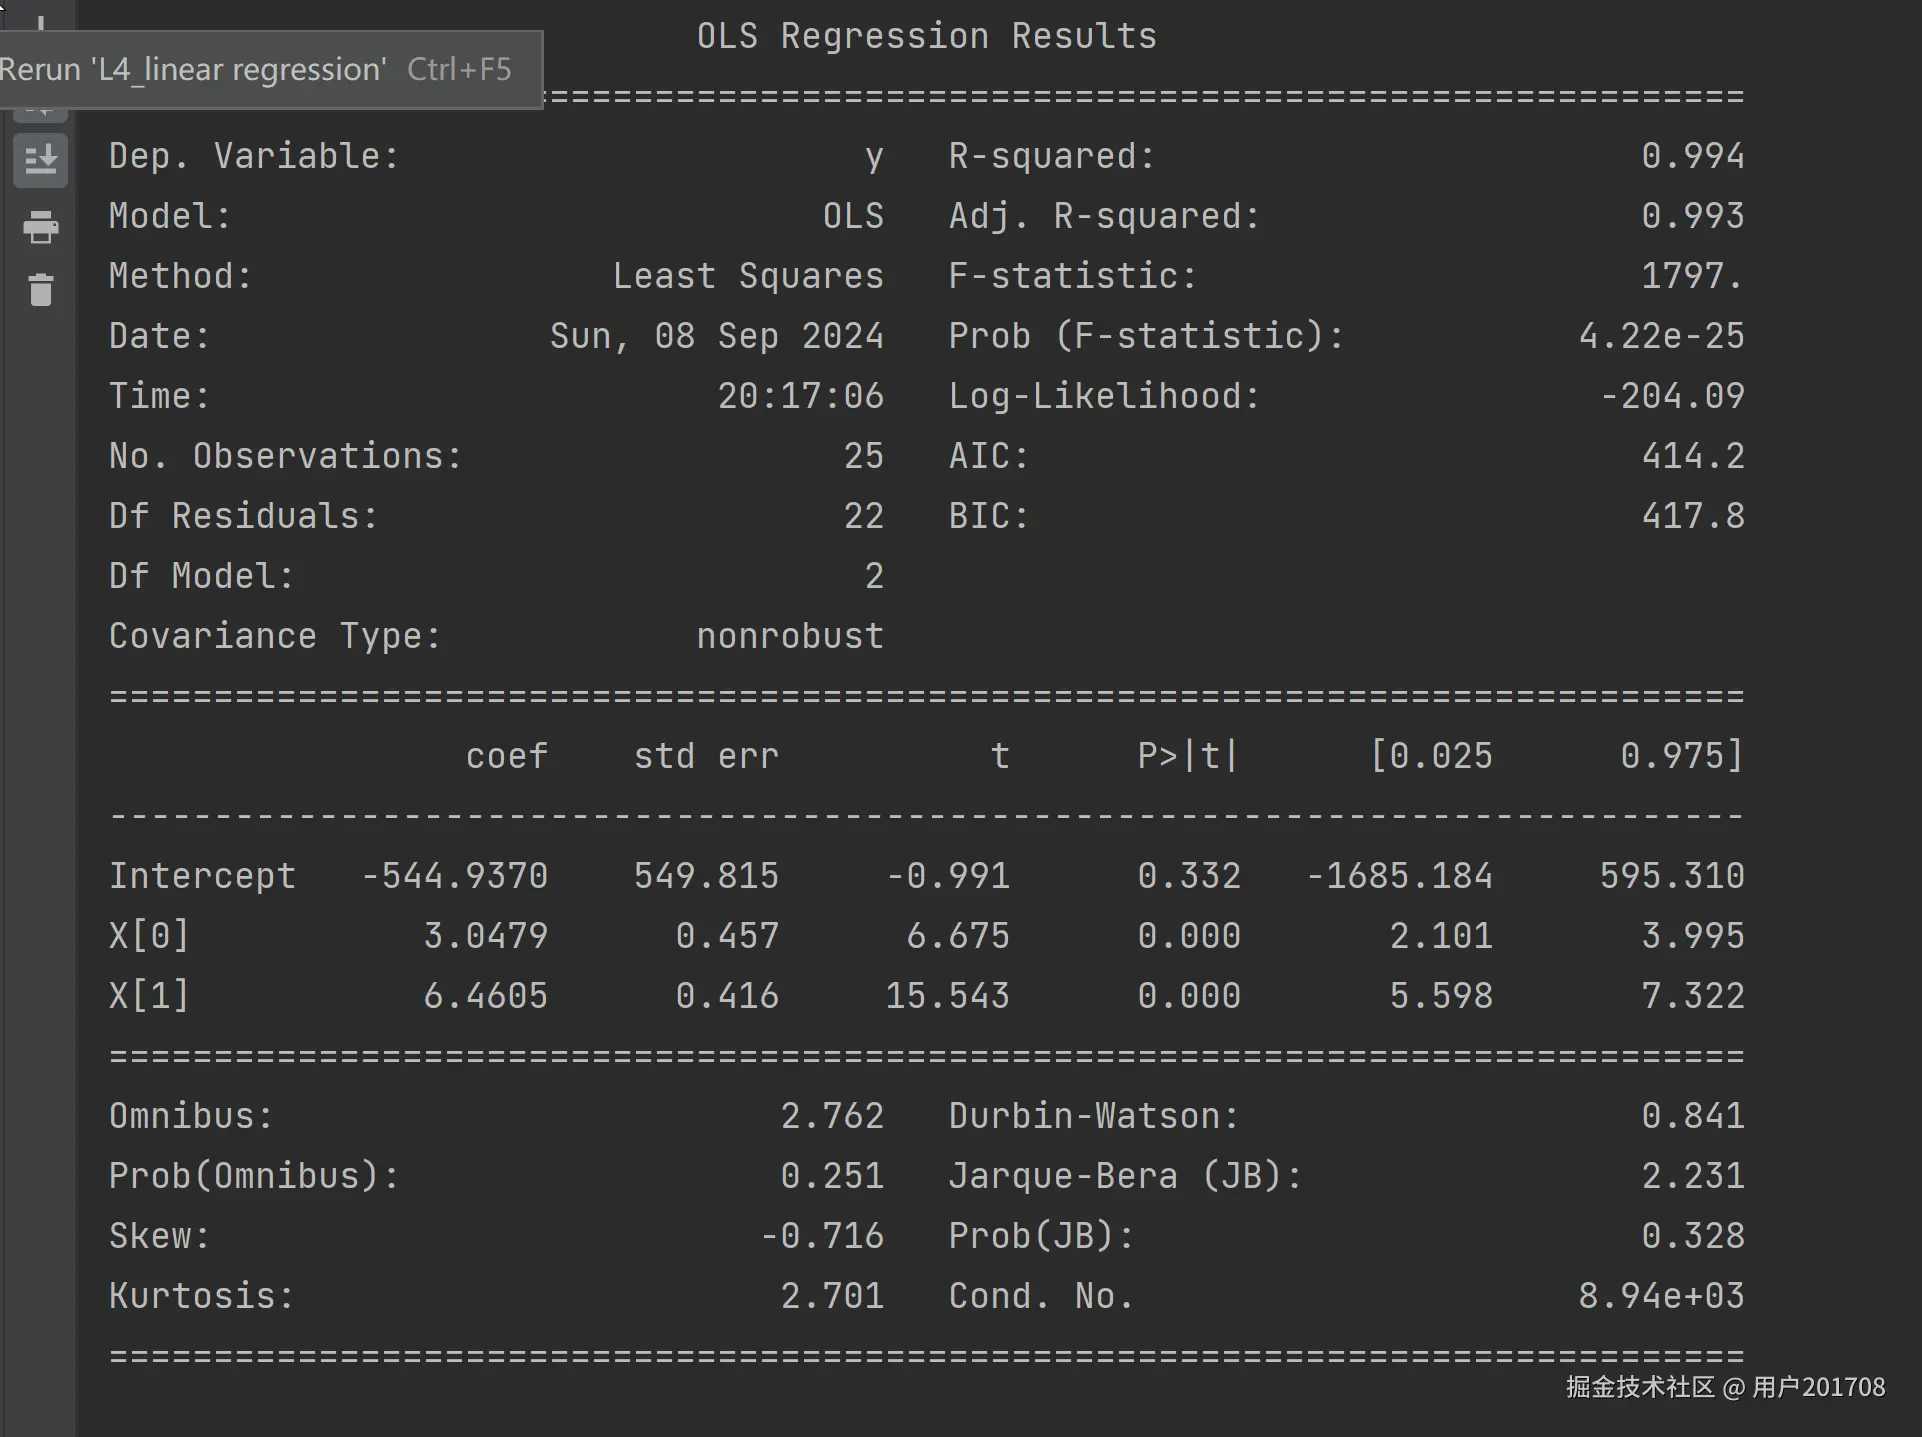Viewport: 1922px width, 1437px height.
Task: Click the X[1] coefficient 6.4605
Action: tap(485, 996)
